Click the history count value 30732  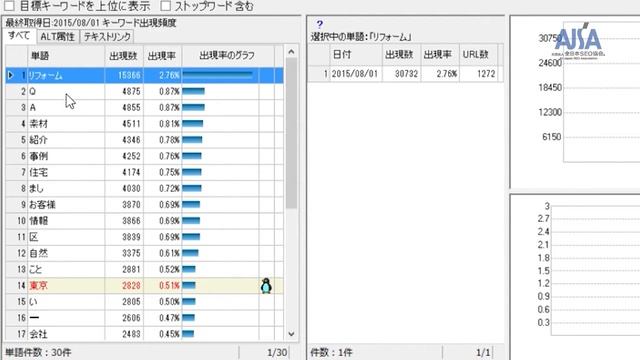(x=407, y=74)
